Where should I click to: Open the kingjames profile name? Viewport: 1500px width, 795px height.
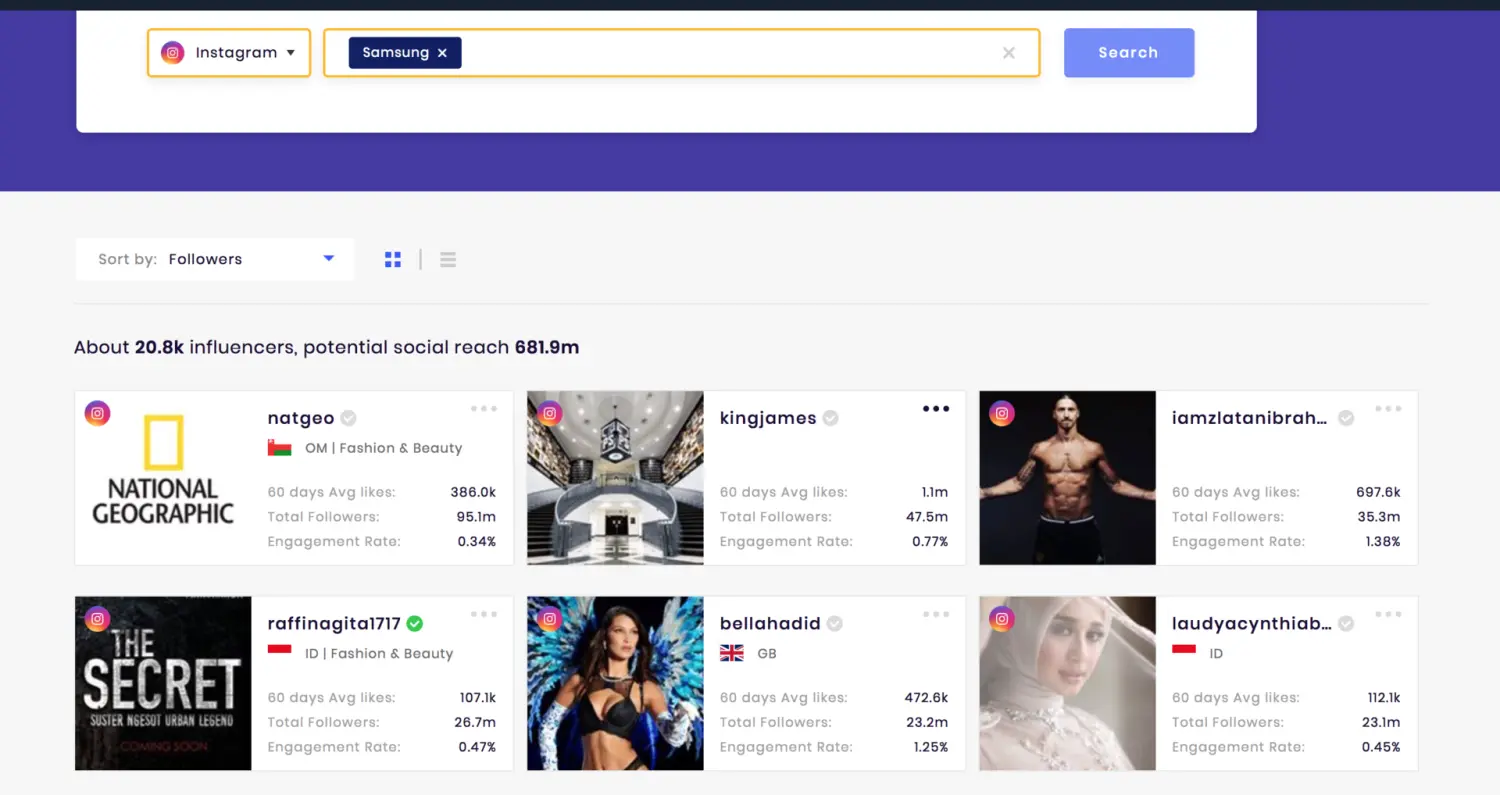tap(768, 418)
